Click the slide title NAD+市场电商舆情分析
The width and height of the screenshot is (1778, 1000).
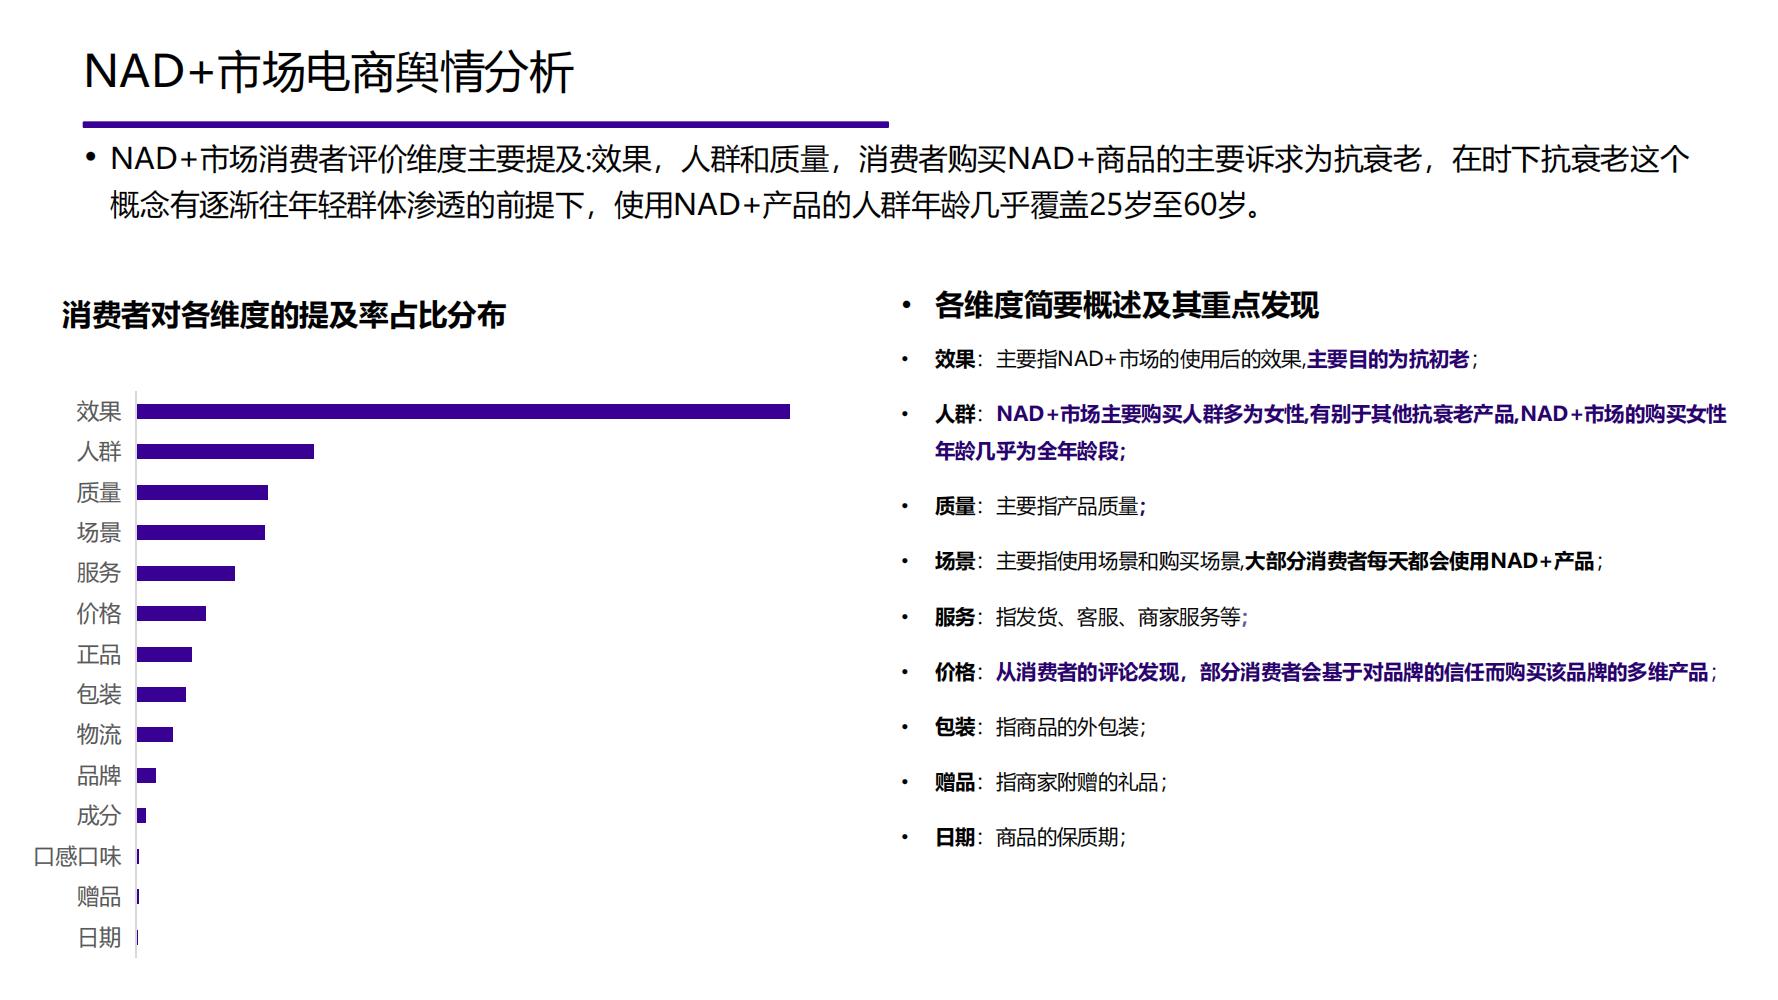[x=335, y=72]
